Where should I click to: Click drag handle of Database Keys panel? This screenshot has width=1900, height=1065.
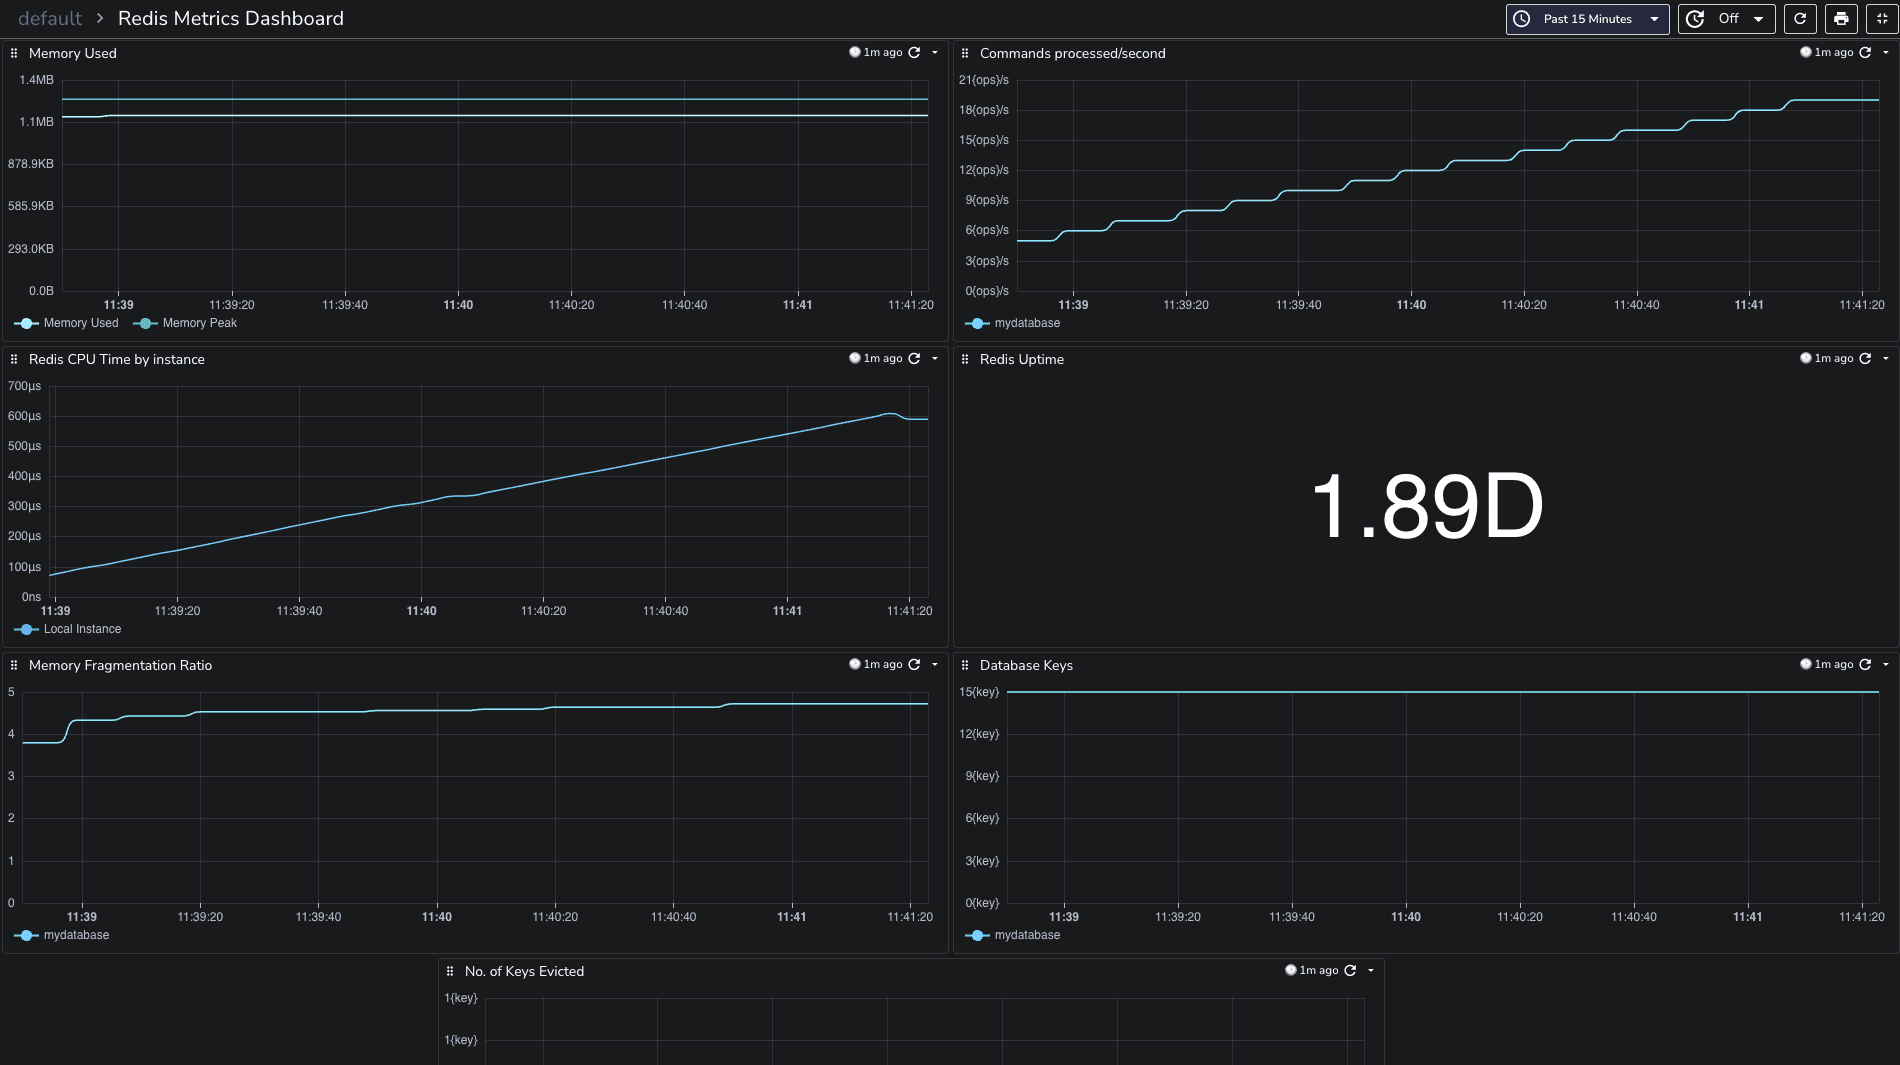(965, 666)
